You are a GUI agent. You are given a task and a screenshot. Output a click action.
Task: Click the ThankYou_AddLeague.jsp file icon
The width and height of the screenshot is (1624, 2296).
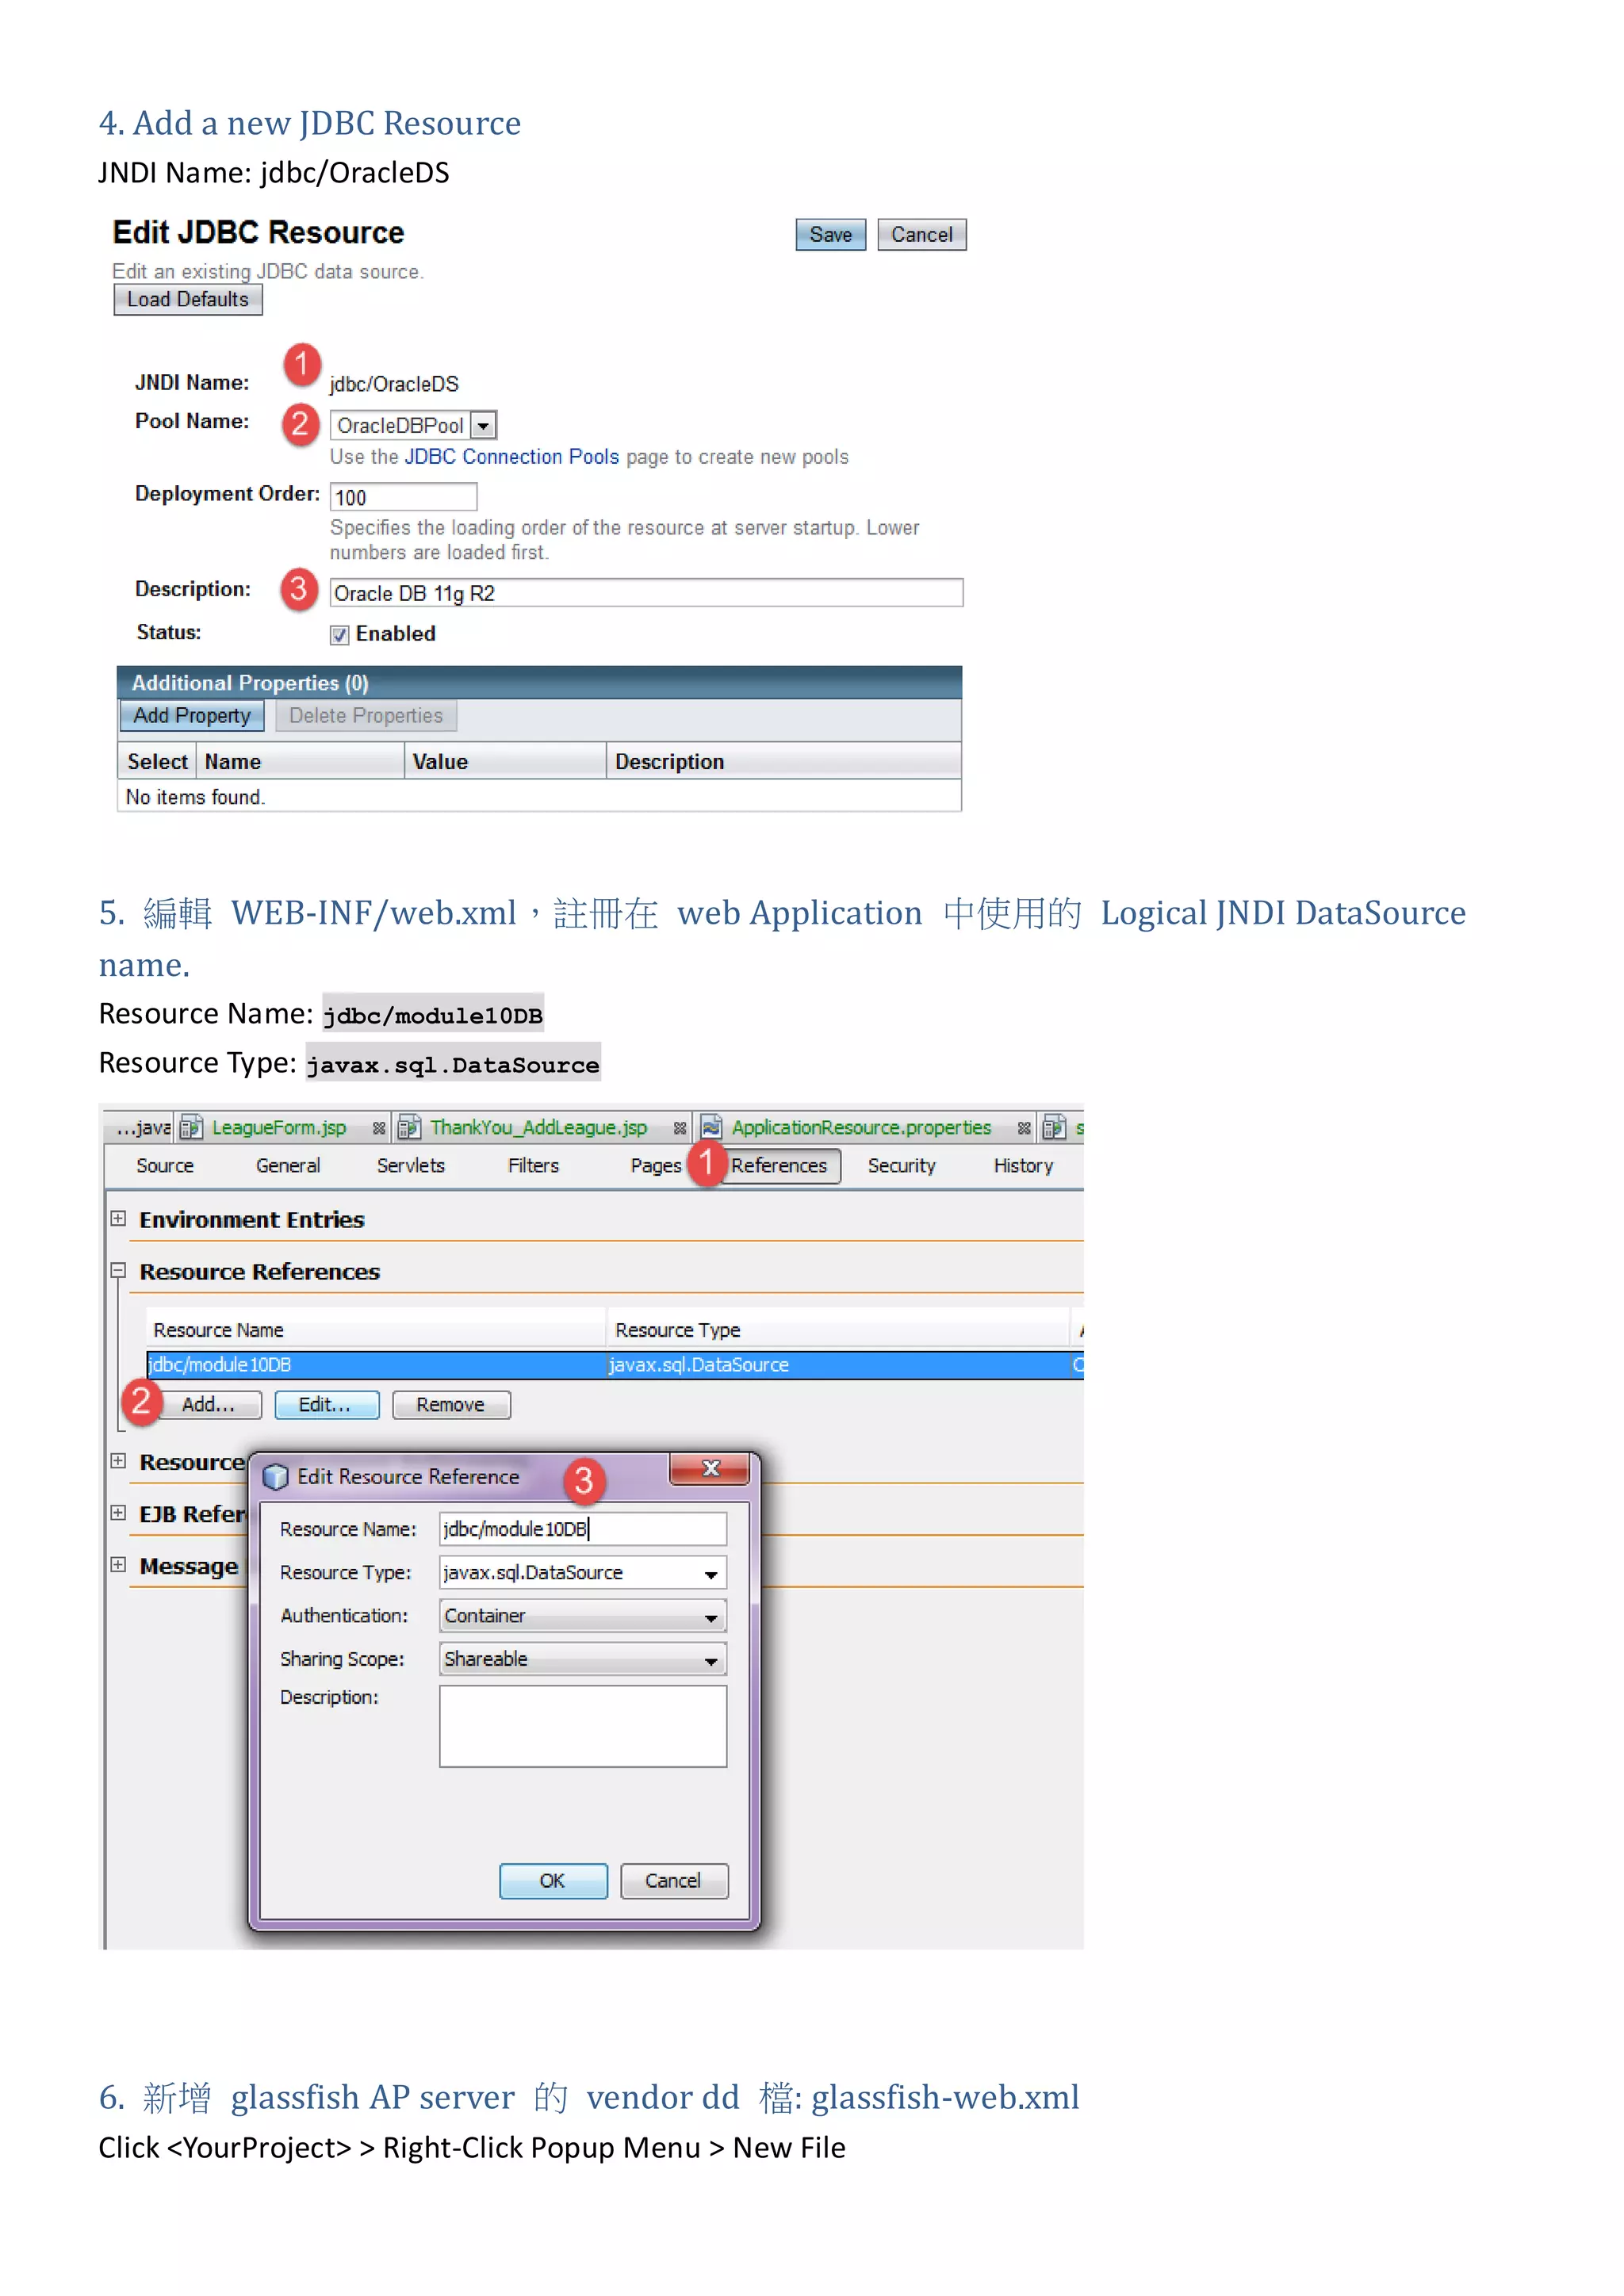tap(409, 1128)
